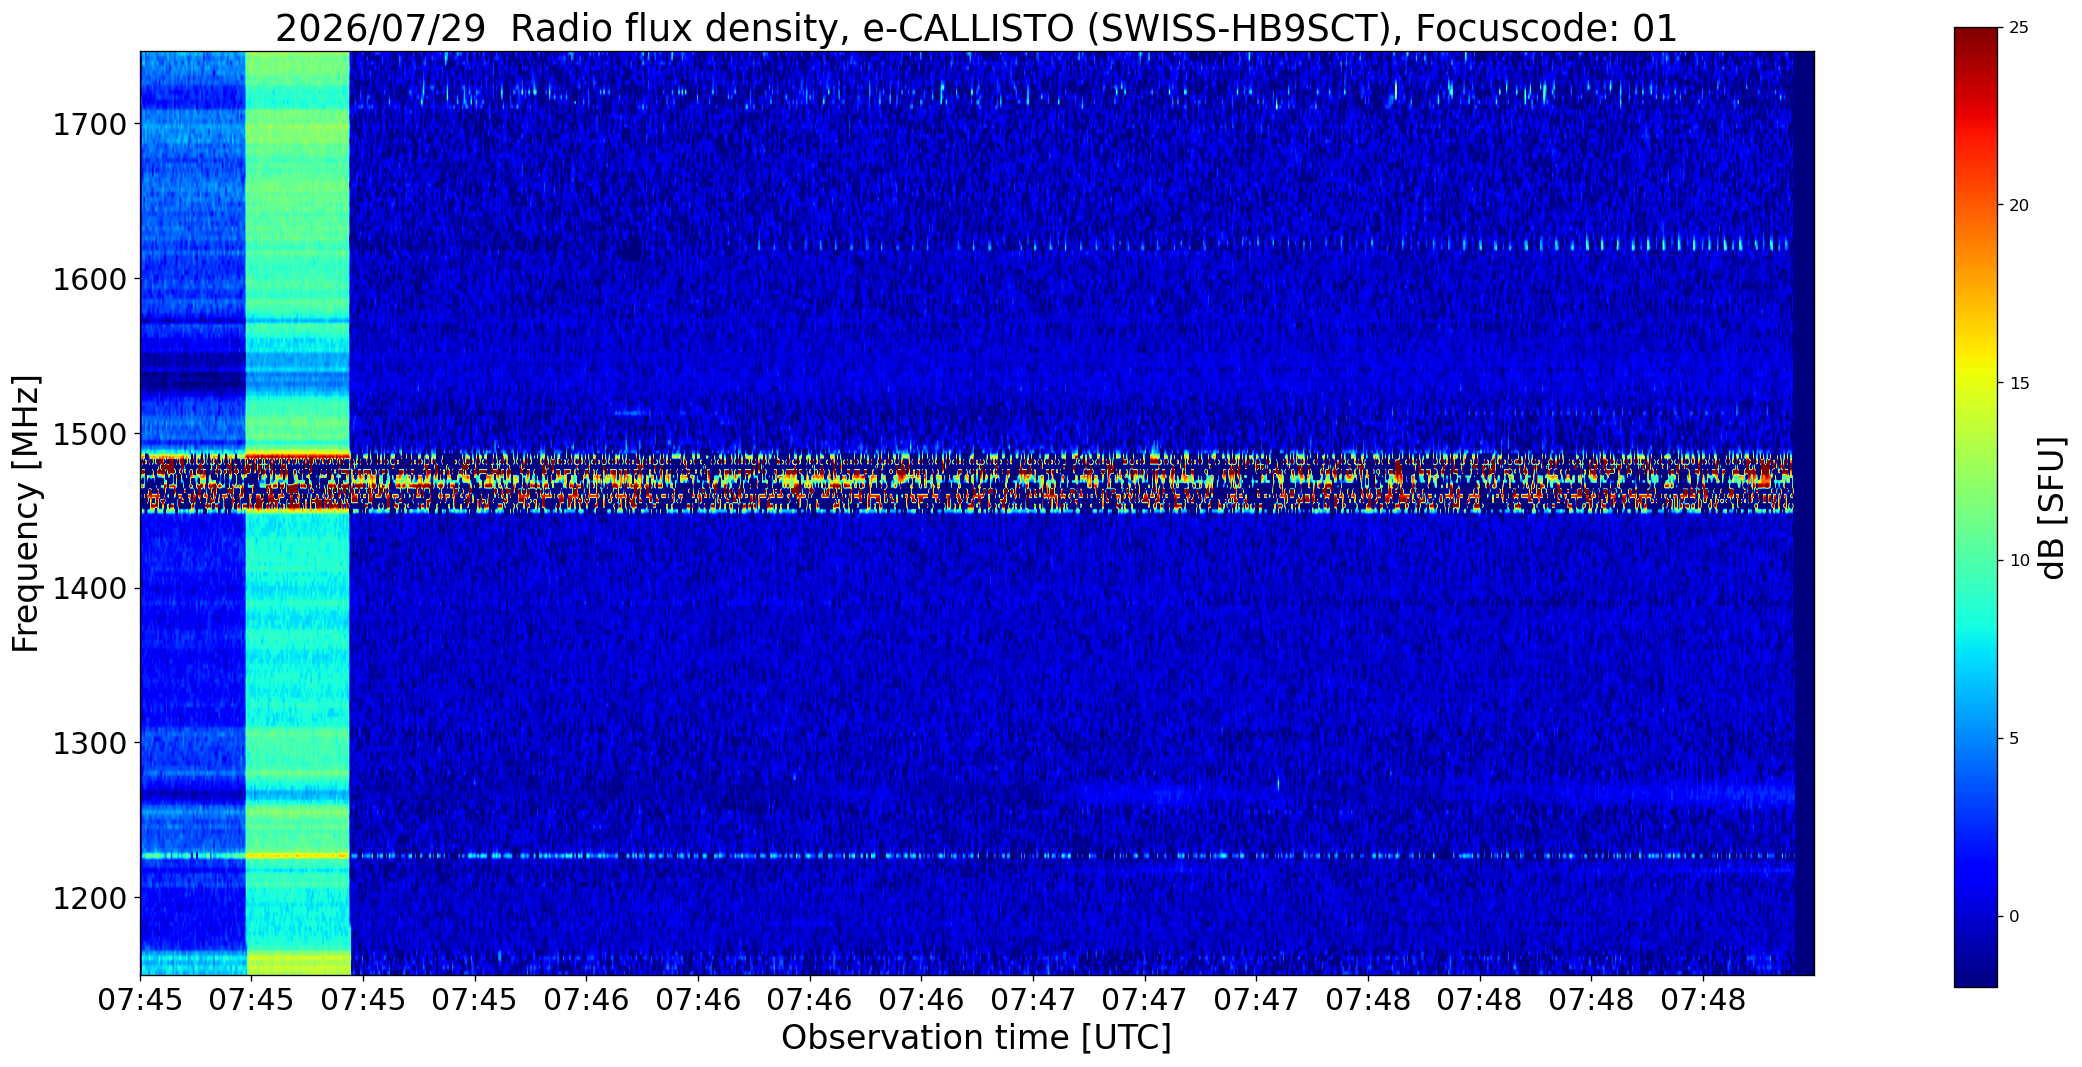Click the last 07:48 time tick label

[x=1703, y=1000]
